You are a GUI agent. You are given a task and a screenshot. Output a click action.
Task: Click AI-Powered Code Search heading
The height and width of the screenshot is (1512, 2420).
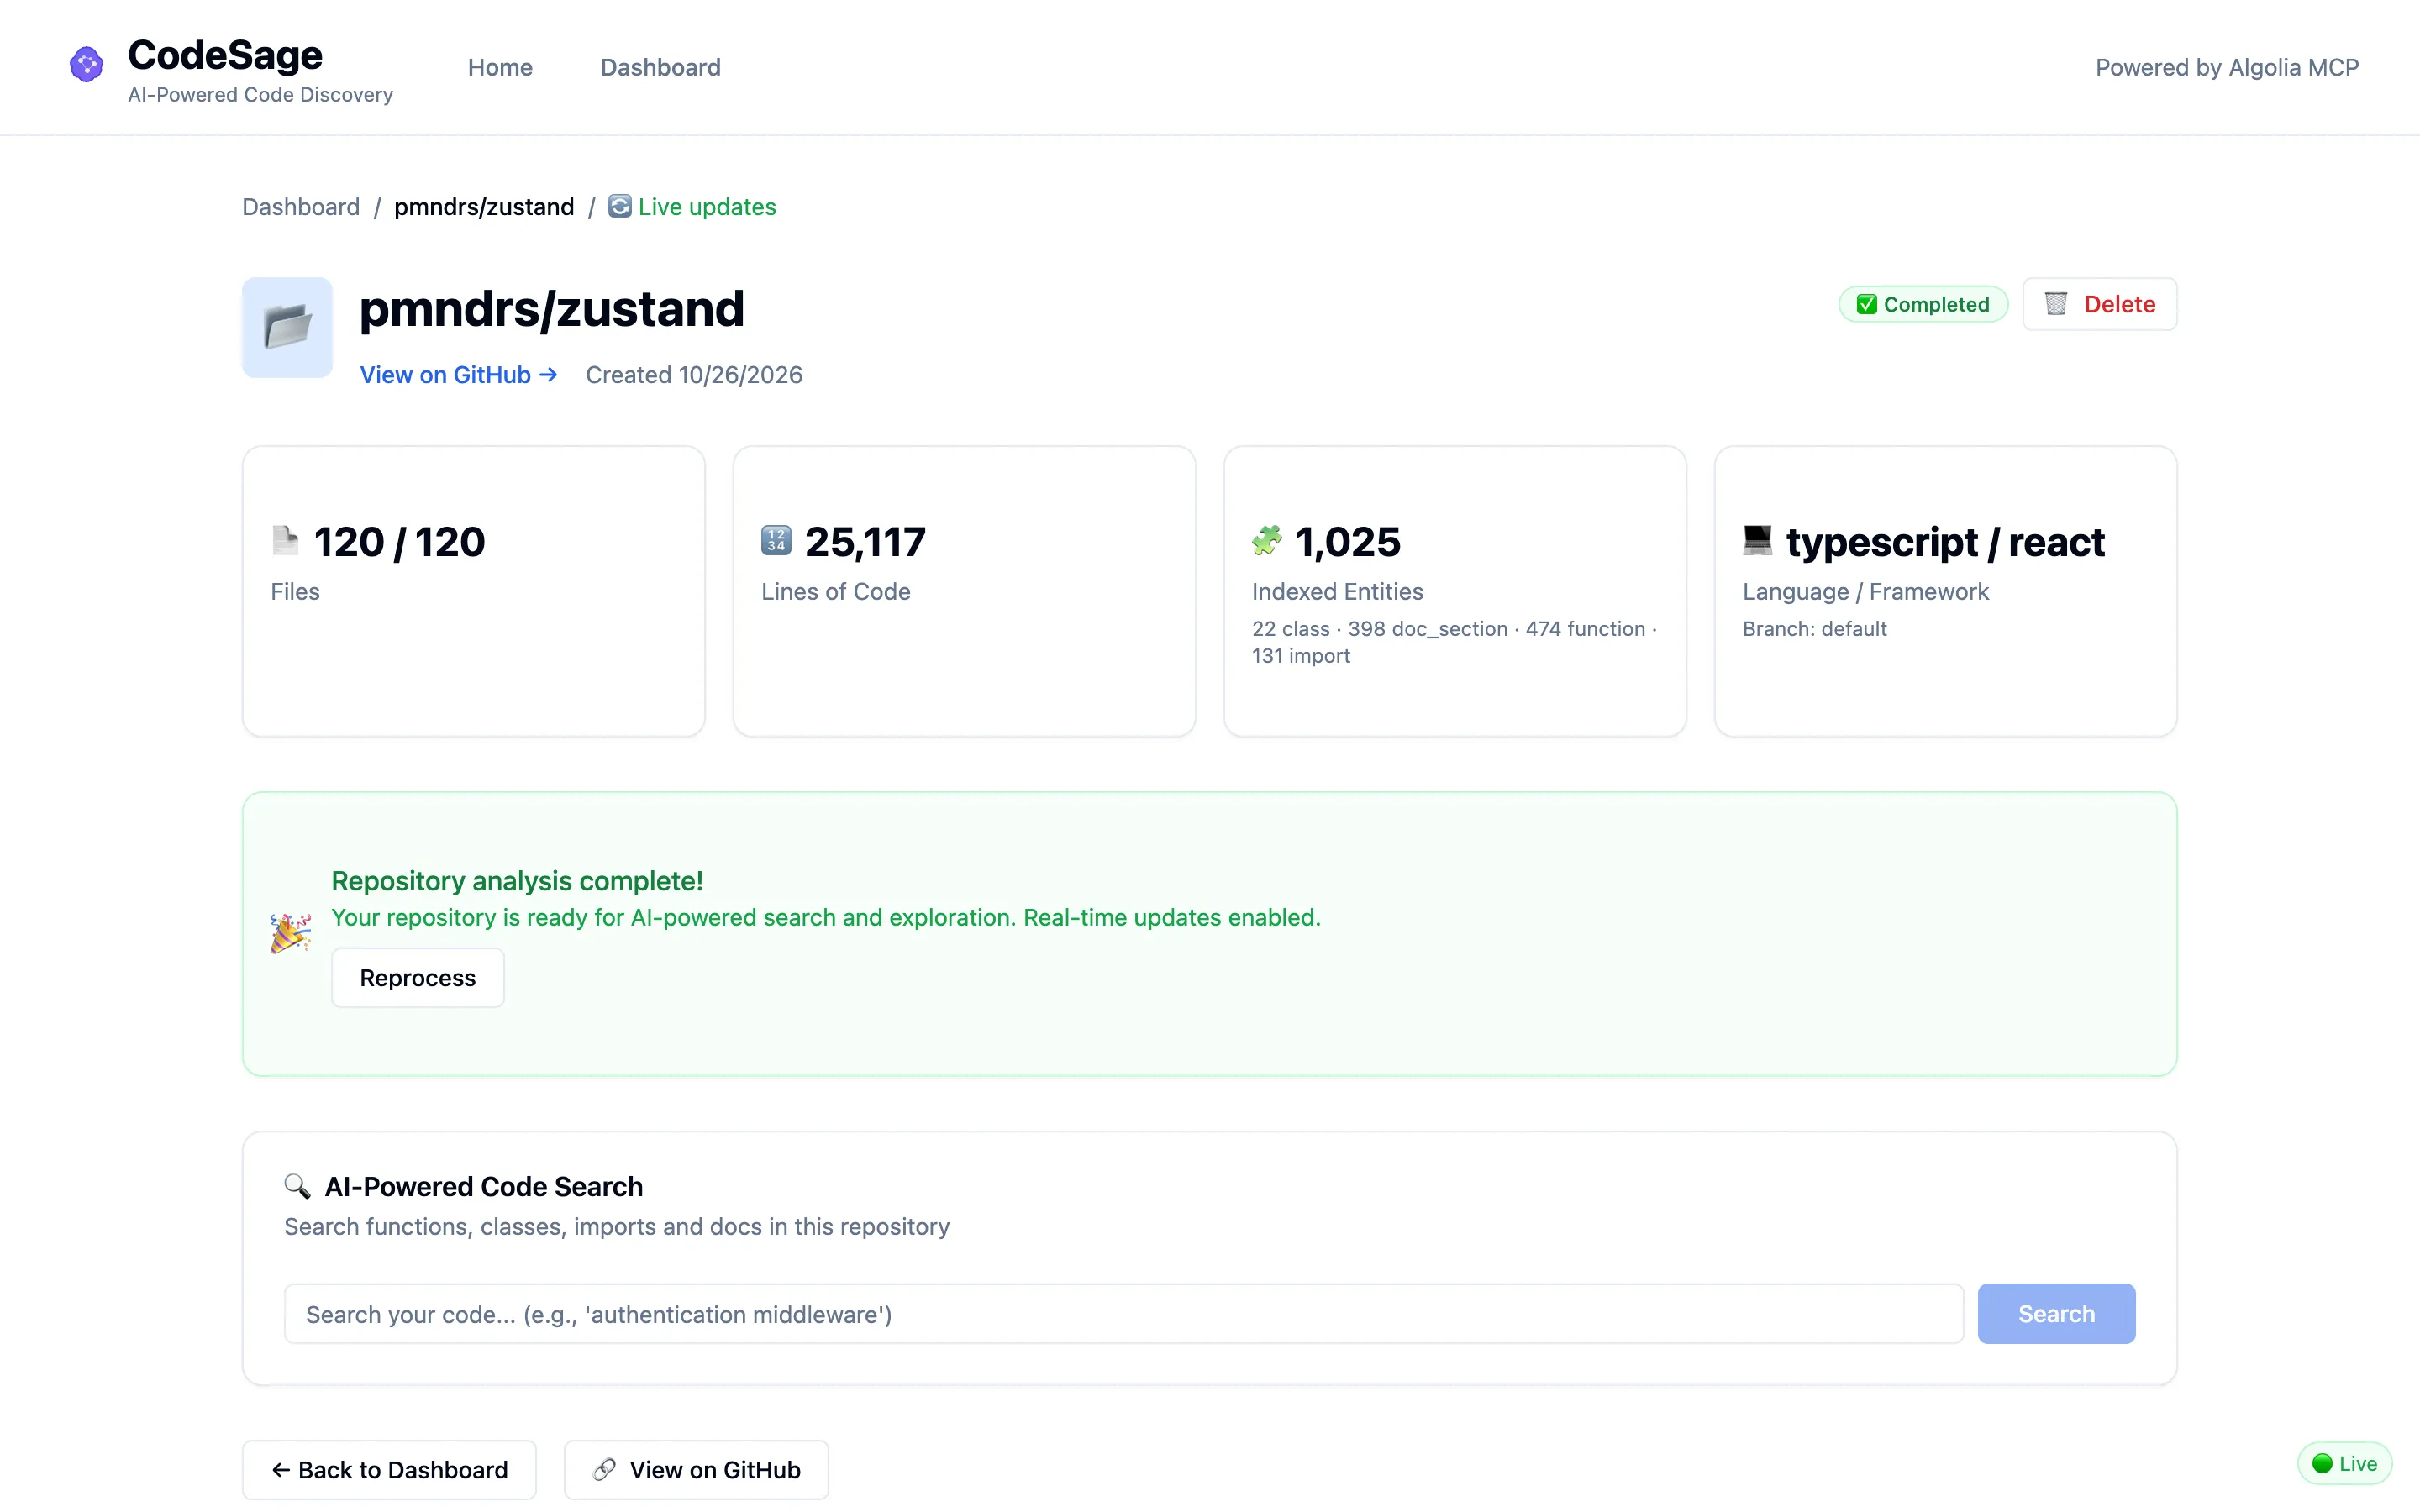[484, 1186]
